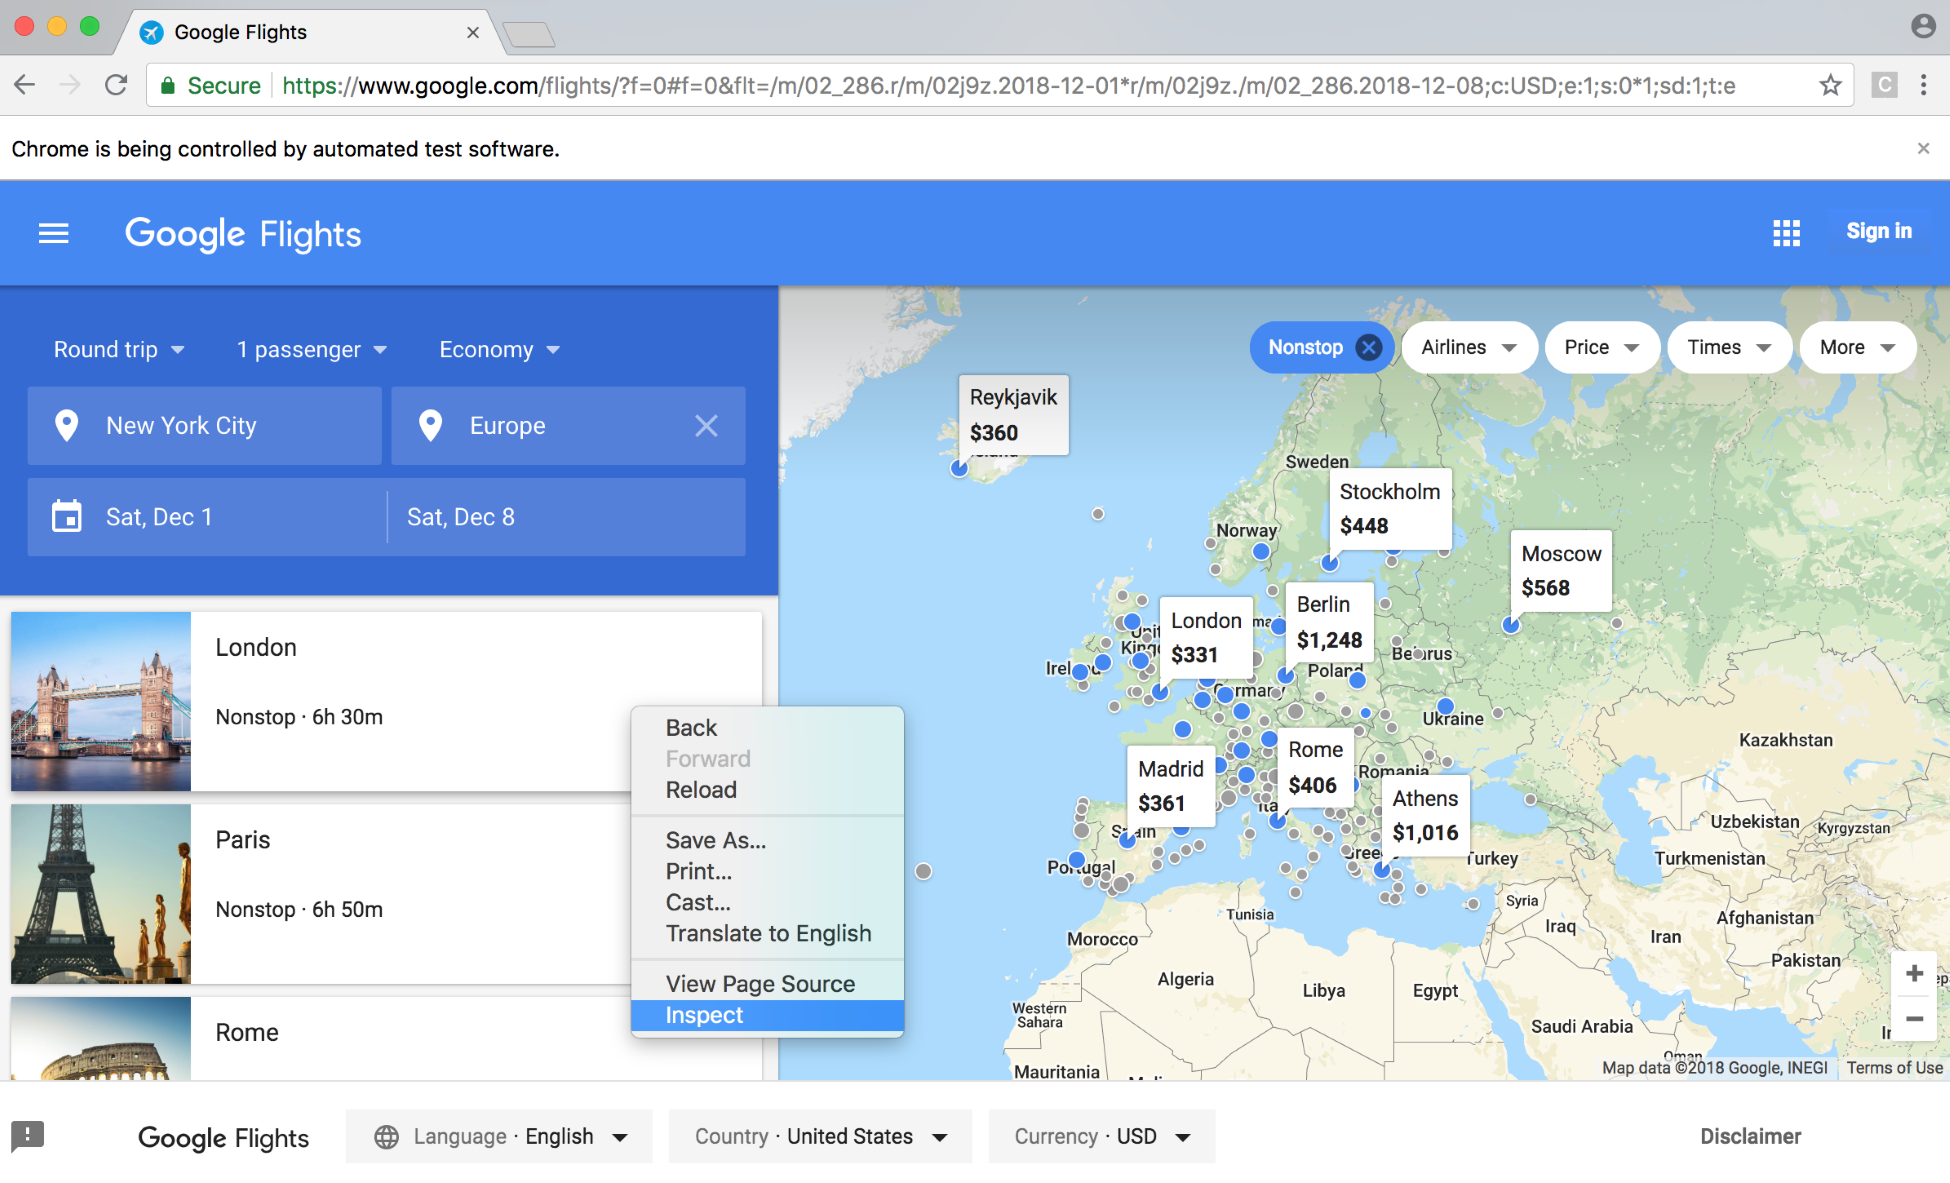The height and width of the screenshot is (1183, 1950).
Task: Click the Moscow $568 map label
Action: pyautogui.click(x=1561, y=571)
